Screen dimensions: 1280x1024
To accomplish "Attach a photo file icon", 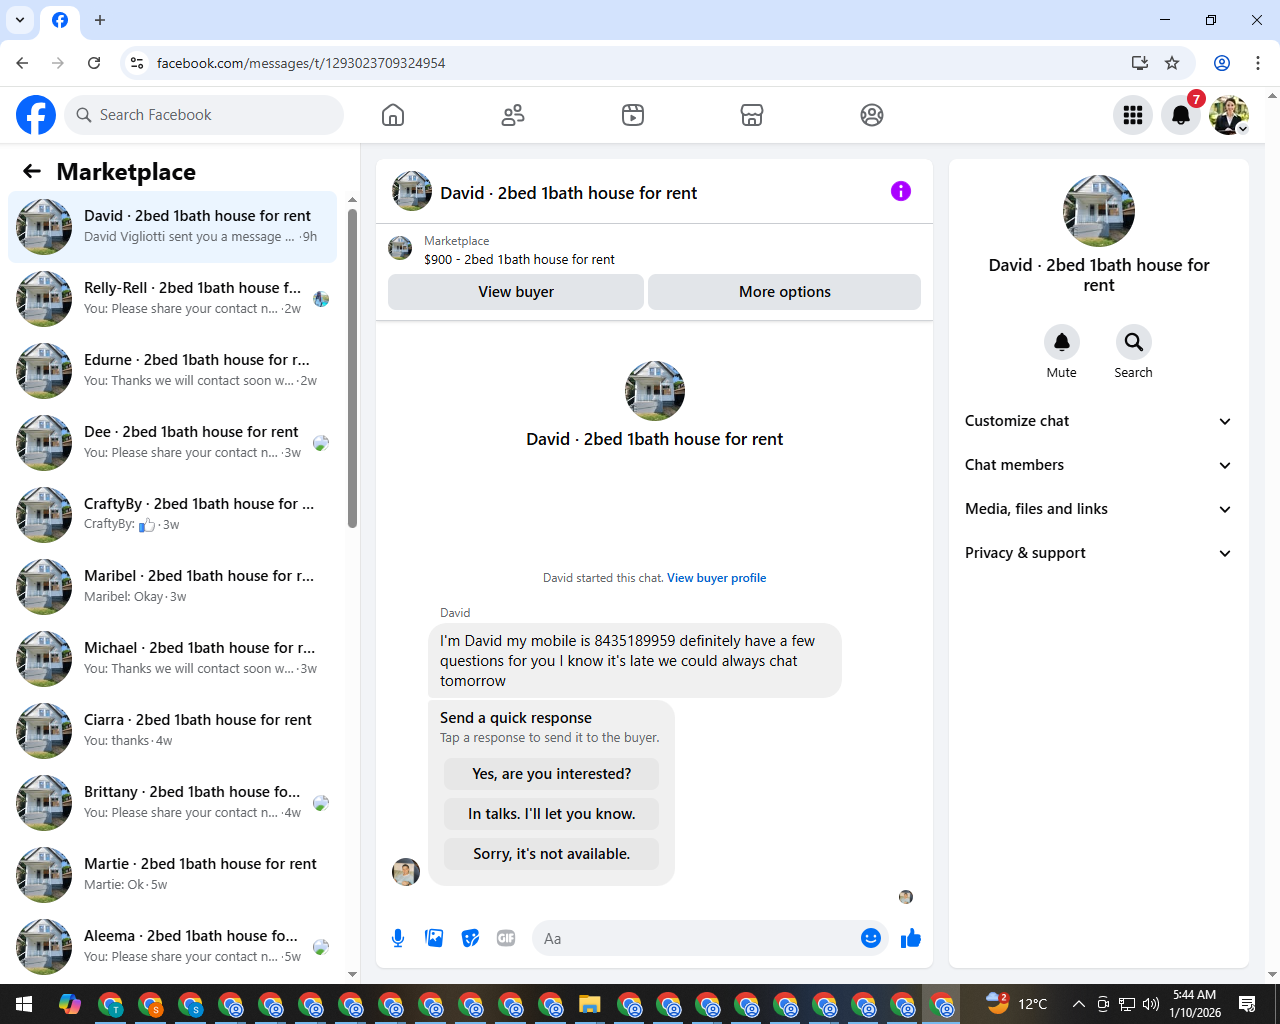I will pyautogui.click(x=434, y=938).
